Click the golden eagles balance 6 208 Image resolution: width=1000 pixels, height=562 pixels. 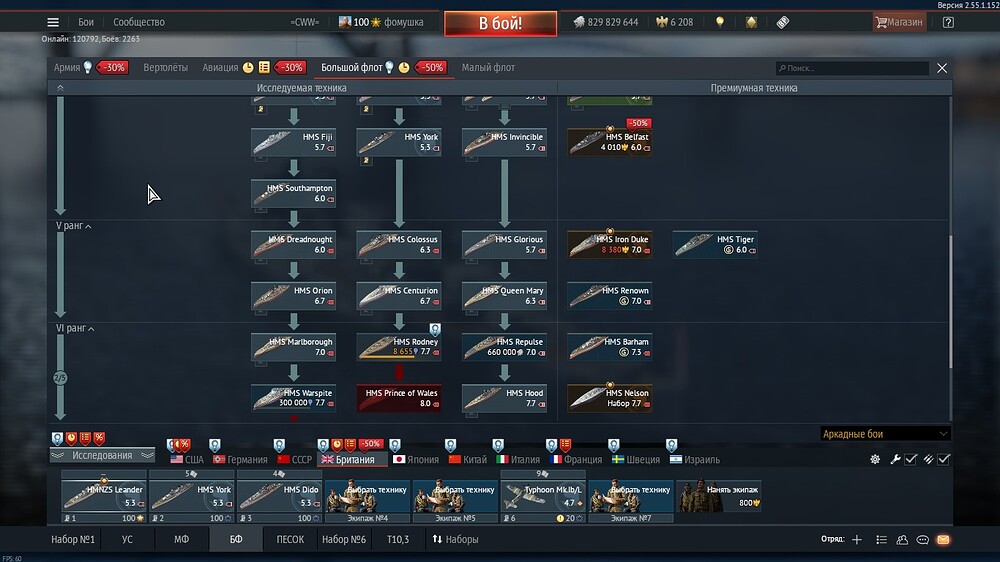pyautogui.click(x=675, y=22)
